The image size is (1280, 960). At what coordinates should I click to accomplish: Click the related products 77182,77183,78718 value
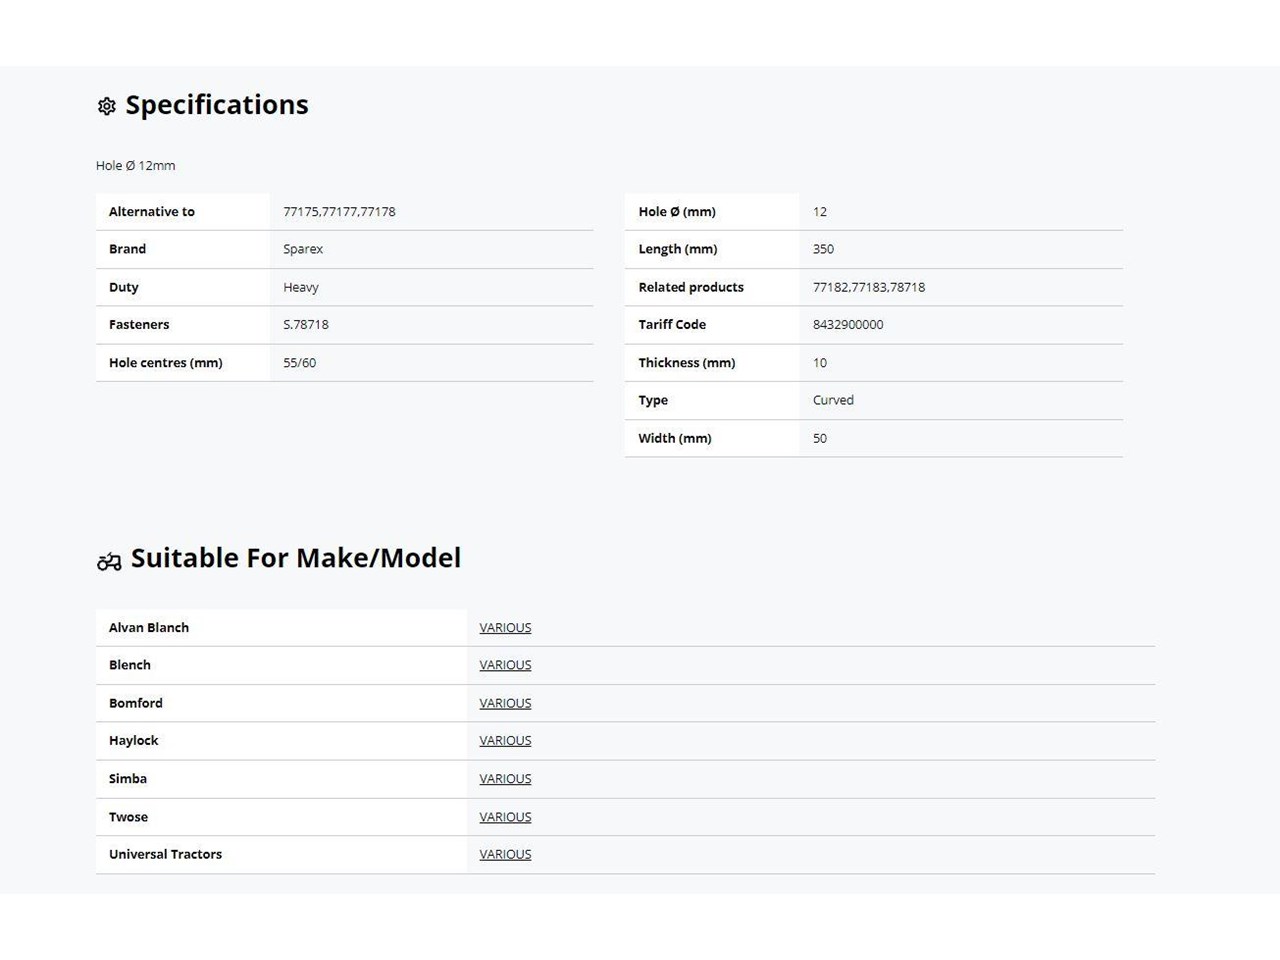(x=869, y=287)
